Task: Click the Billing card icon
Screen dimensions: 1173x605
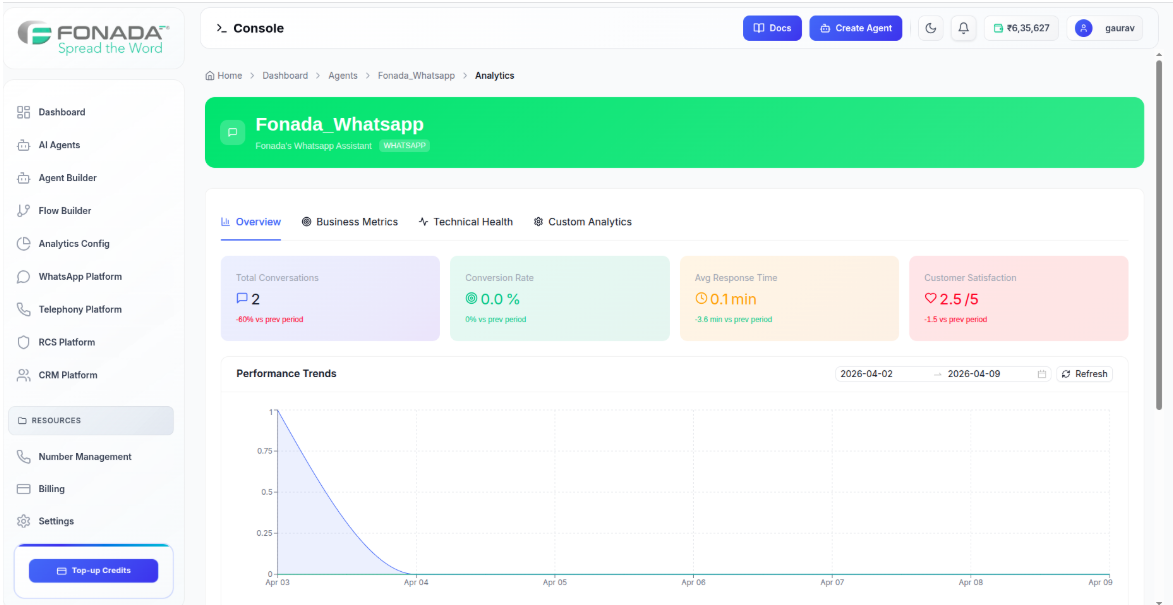Action: click(23, 489)
